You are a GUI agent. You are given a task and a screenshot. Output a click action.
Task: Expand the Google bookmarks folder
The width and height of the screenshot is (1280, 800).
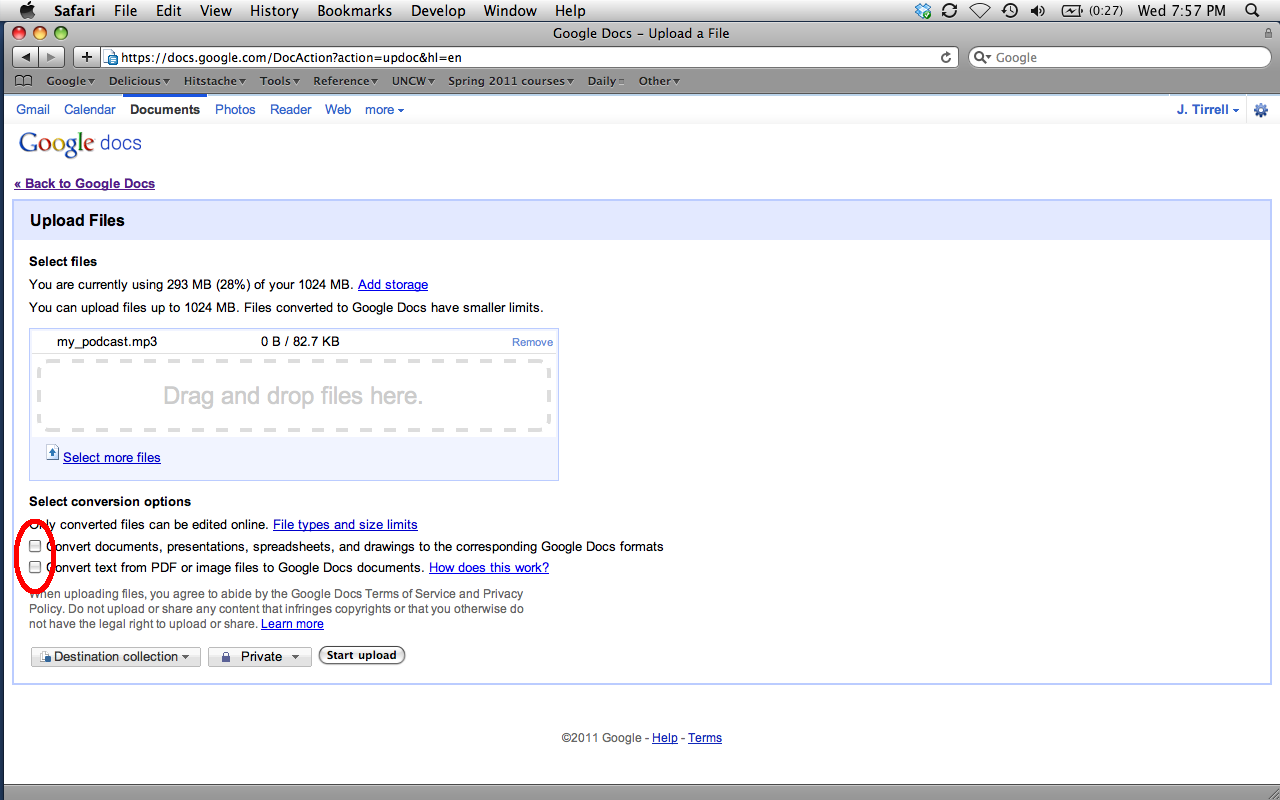click(70, 81)
